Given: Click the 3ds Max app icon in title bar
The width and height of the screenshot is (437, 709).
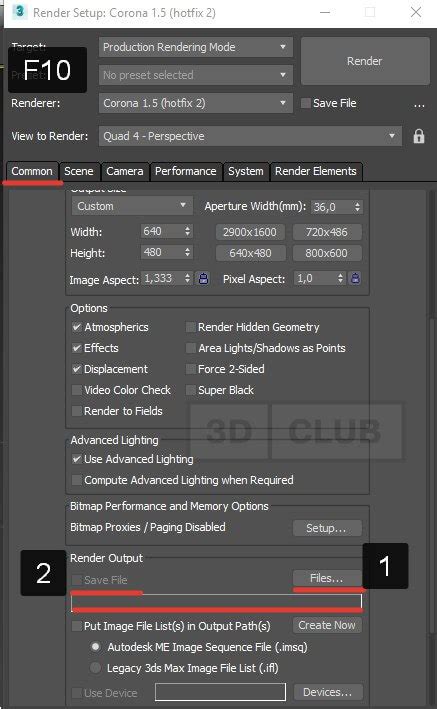Looking at the screenshot, I should click(19, 11).
